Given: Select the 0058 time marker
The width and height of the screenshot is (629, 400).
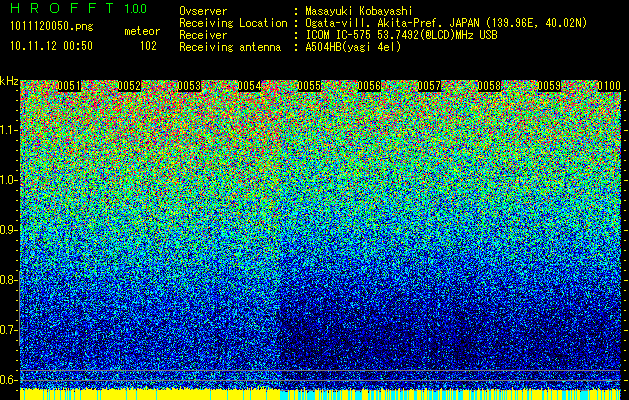Looking at the screenshot, I should tap(489, 86).
